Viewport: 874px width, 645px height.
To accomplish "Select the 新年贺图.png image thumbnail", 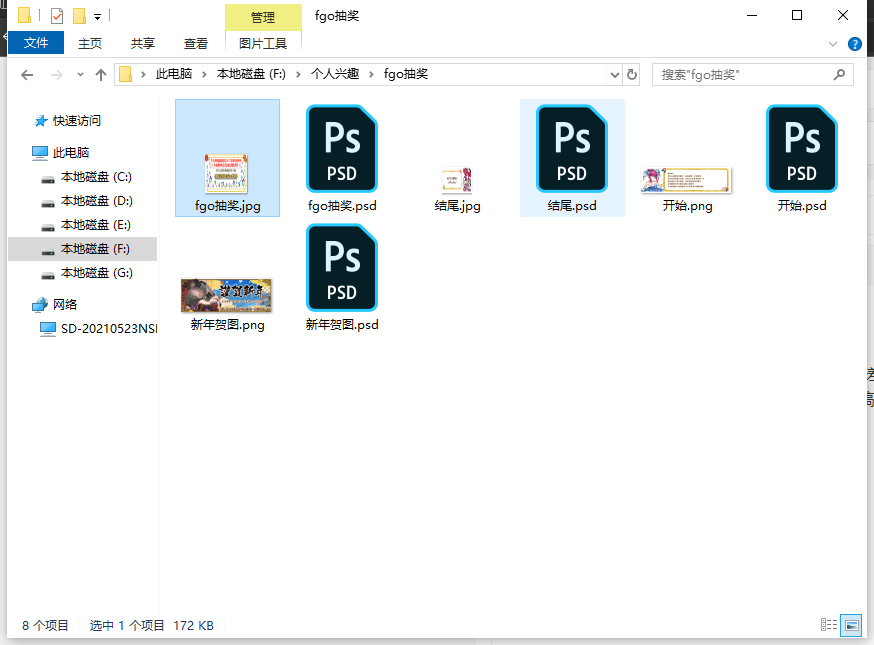I will 226,295.
